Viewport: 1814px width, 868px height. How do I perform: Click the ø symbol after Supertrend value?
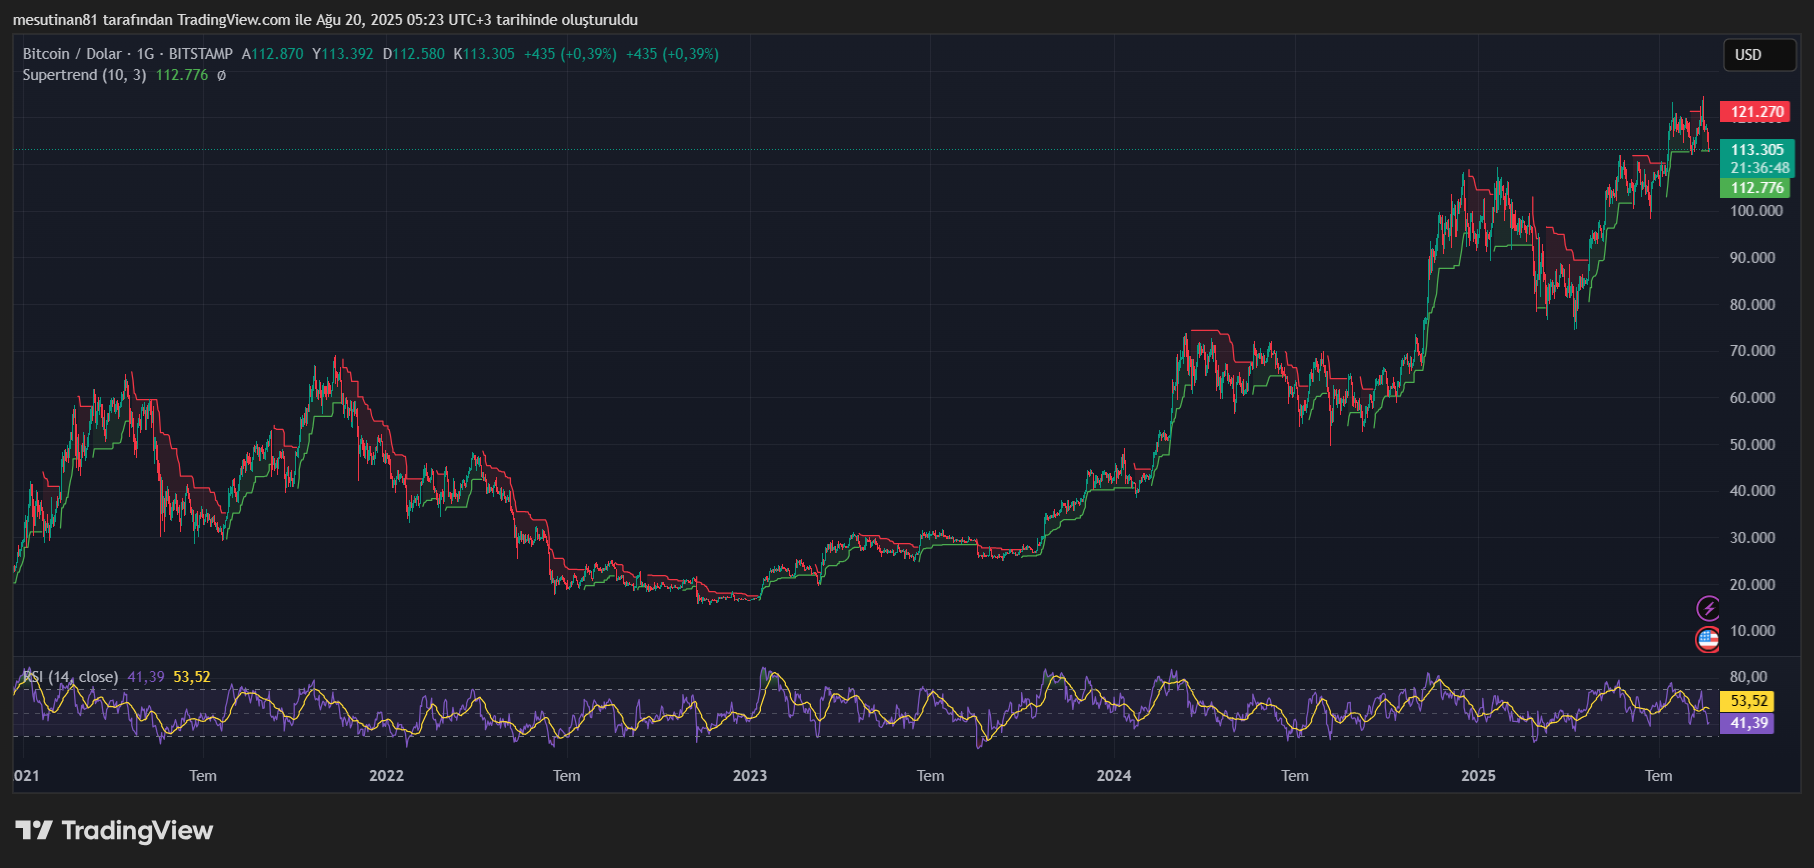point(221,75)
